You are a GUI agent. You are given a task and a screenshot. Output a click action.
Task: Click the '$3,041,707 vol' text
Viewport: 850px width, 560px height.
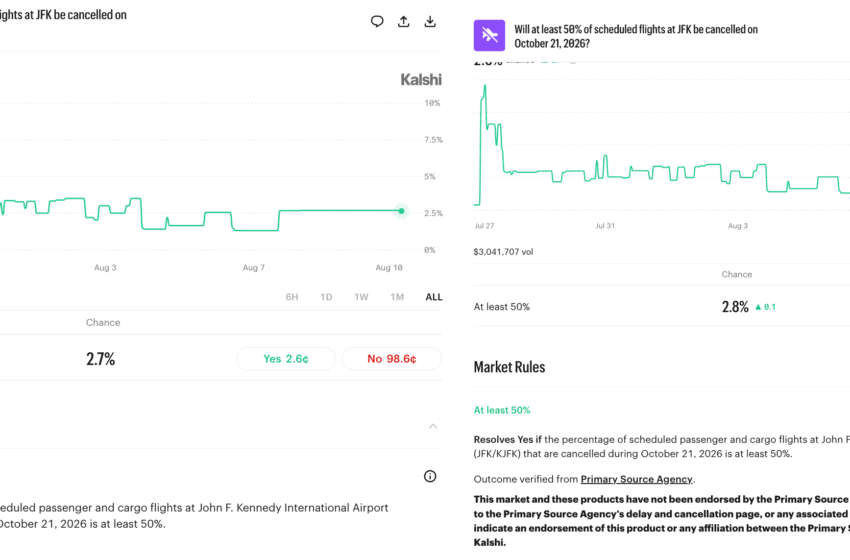[503, 252]
